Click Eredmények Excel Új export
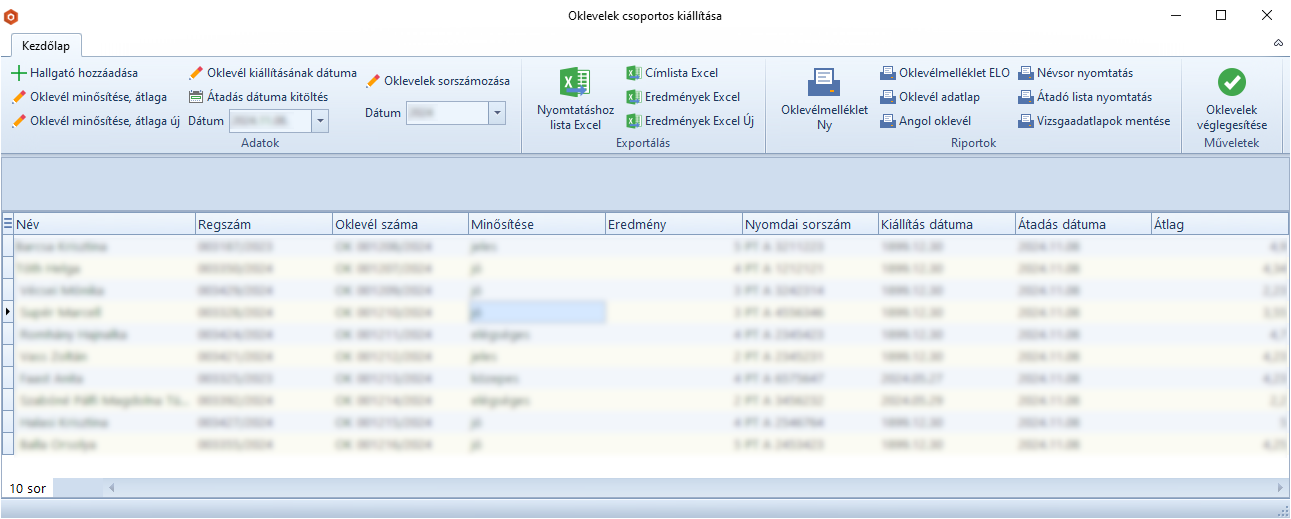The image size is (1291, 519). click(633, 121)
